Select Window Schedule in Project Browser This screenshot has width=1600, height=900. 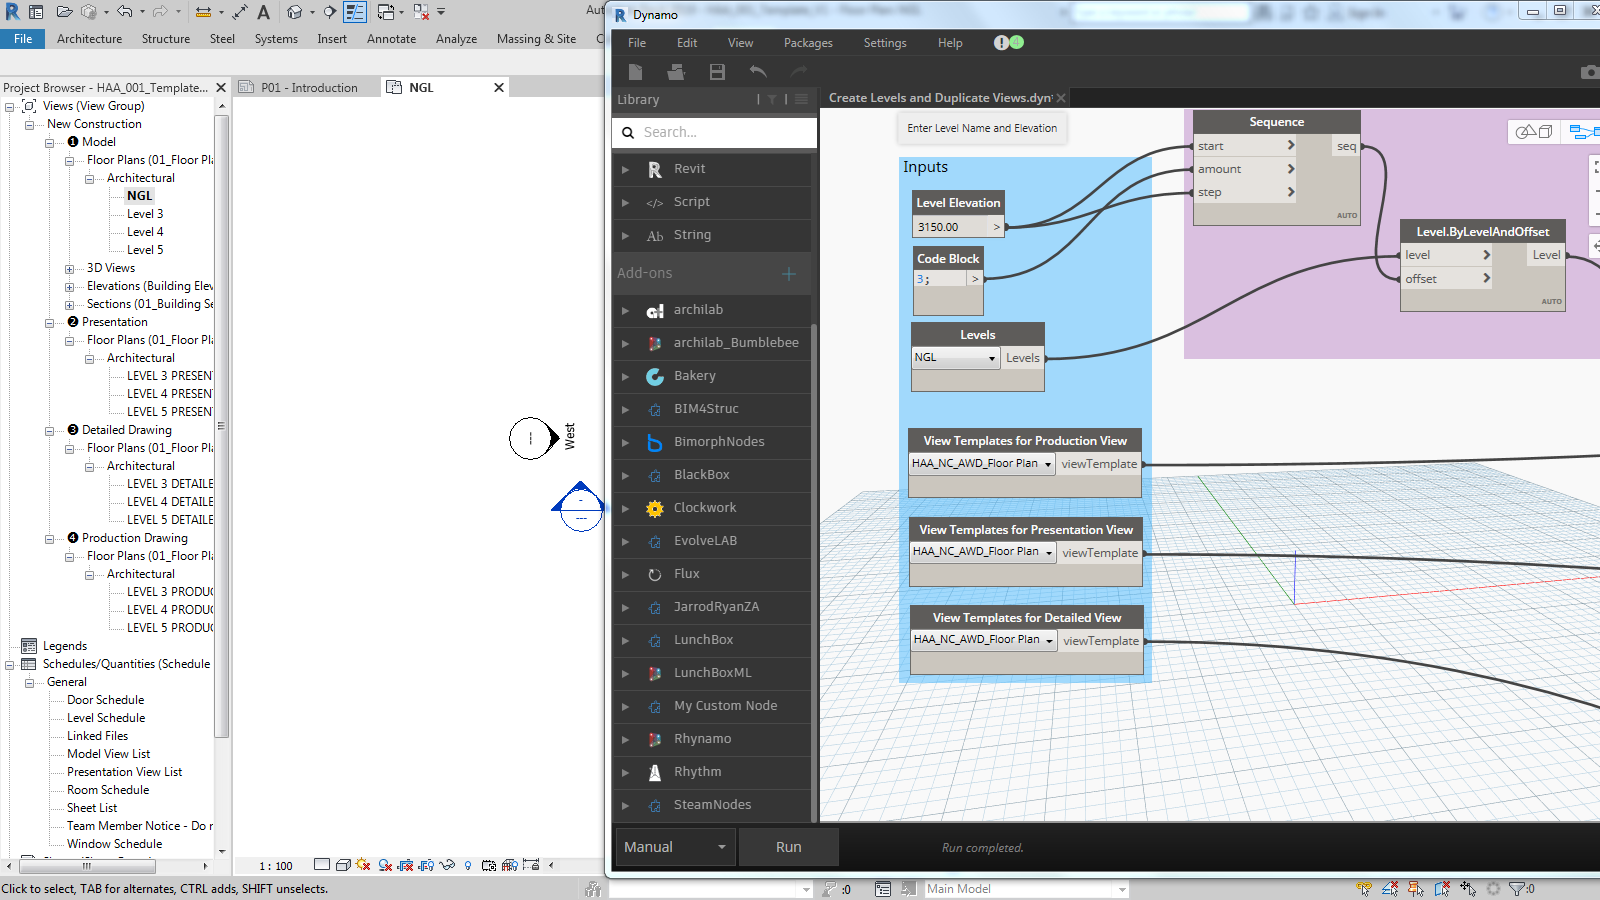pos(114,844)
